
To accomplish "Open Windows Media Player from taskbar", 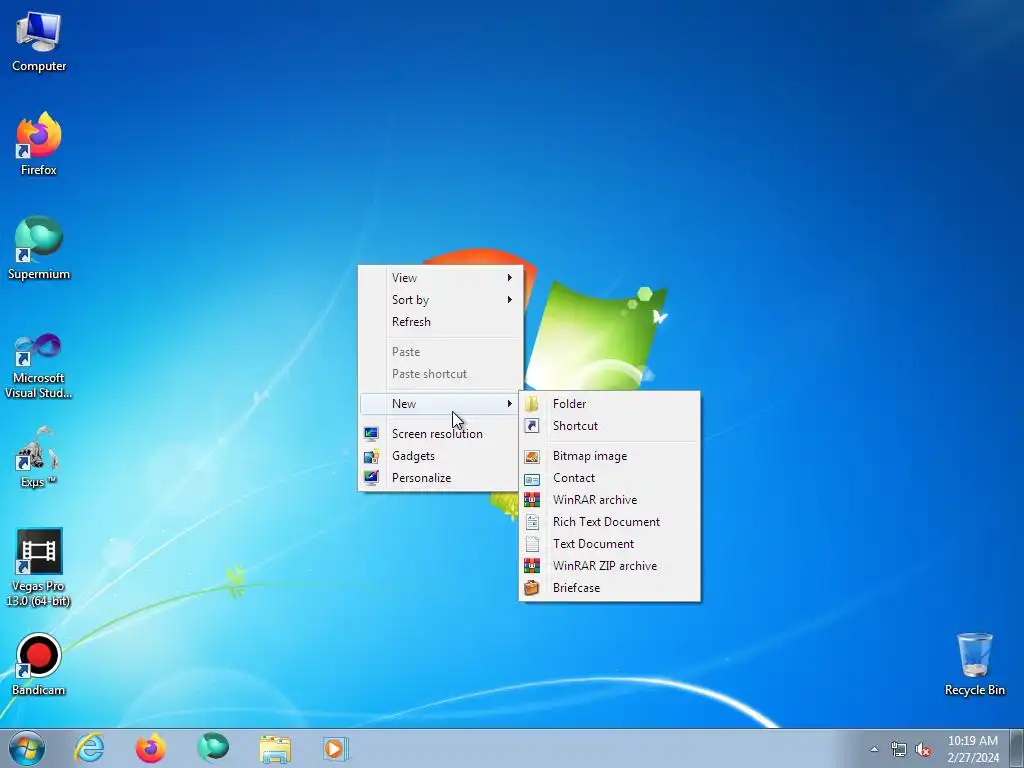I will click(336, 748).
